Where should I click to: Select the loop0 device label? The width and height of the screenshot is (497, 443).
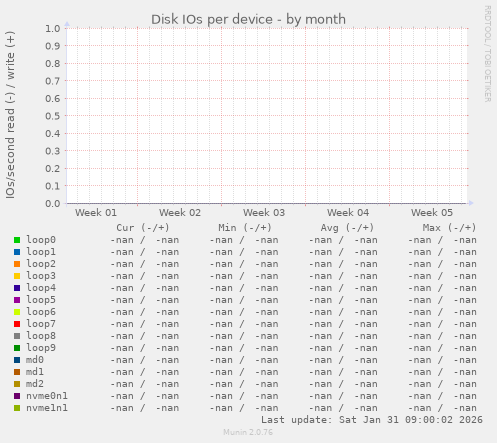(x=41, y=240)
